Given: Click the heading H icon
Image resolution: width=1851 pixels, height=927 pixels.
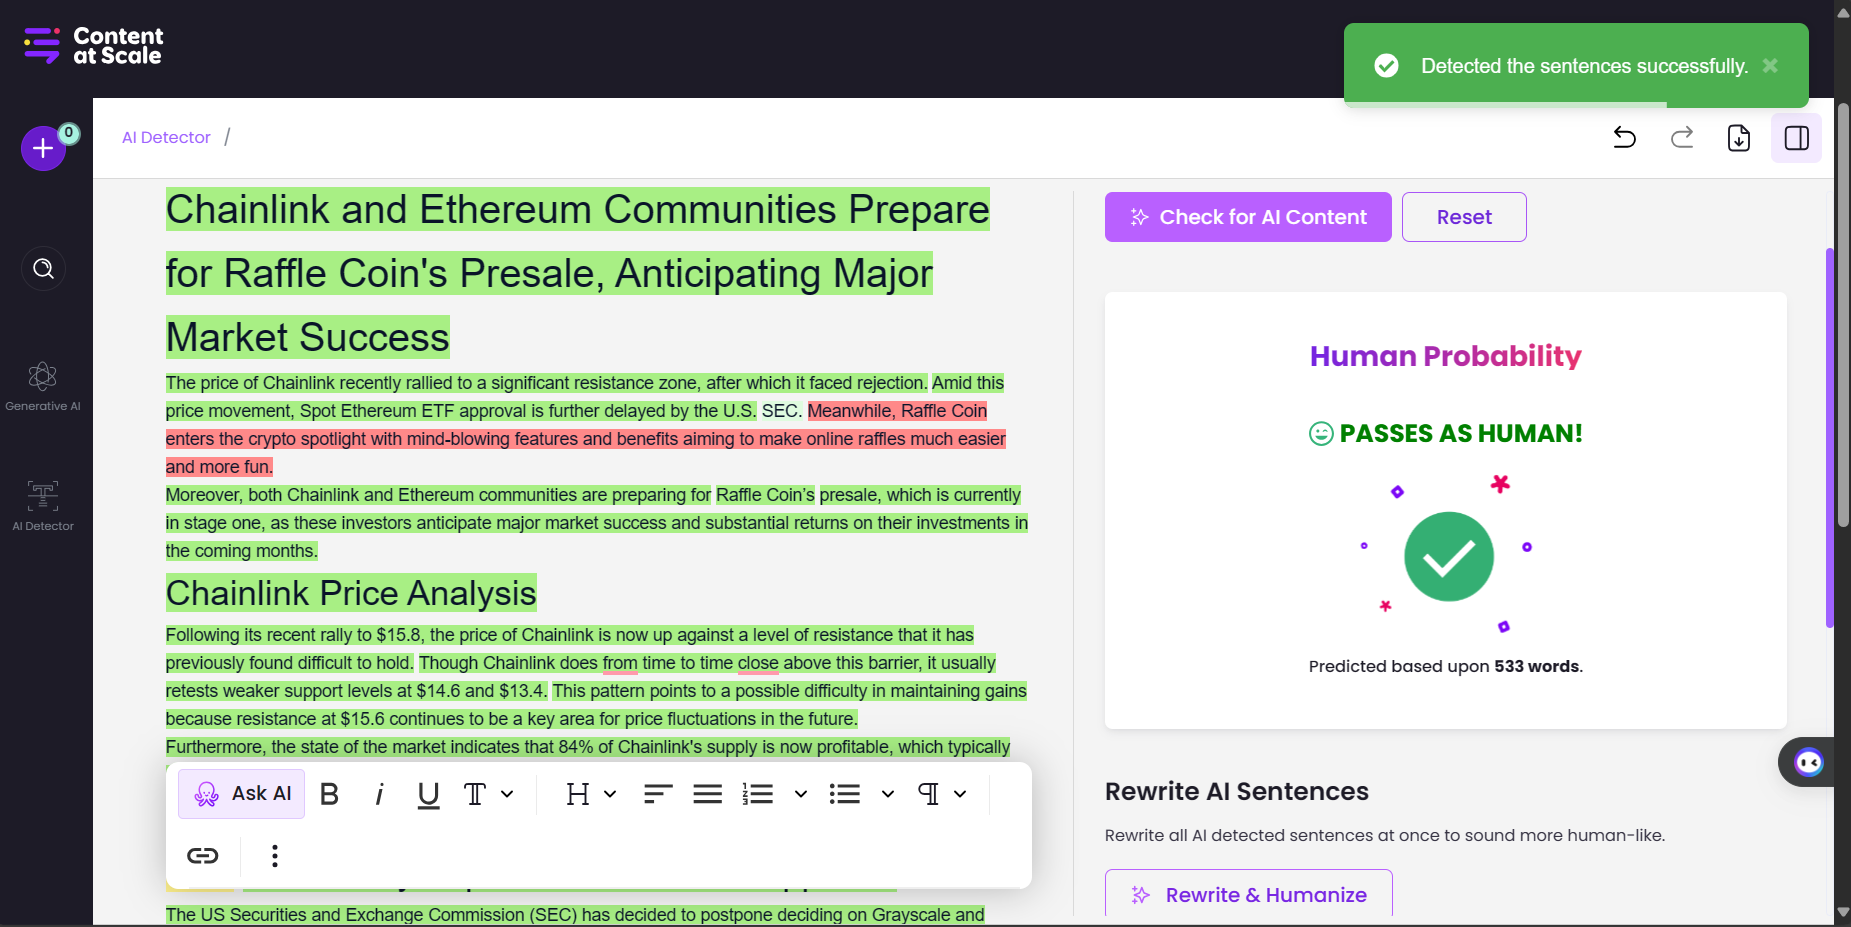Looking at the screenshot, I should (577, 794).
